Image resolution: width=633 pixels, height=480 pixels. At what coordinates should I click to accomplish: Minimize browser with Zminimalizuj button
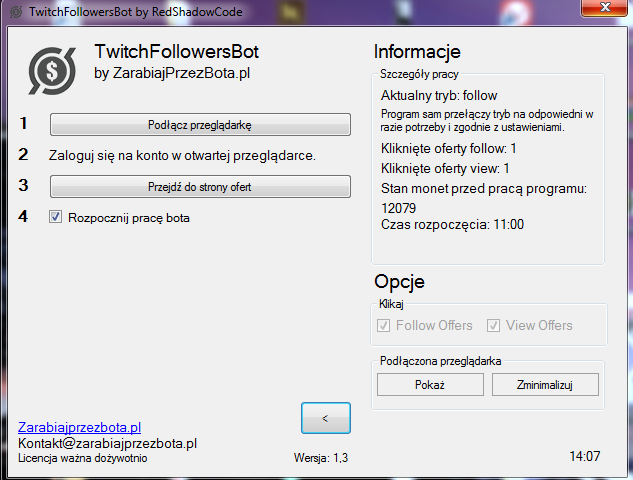pyautogui.click(x=545, y=384)
